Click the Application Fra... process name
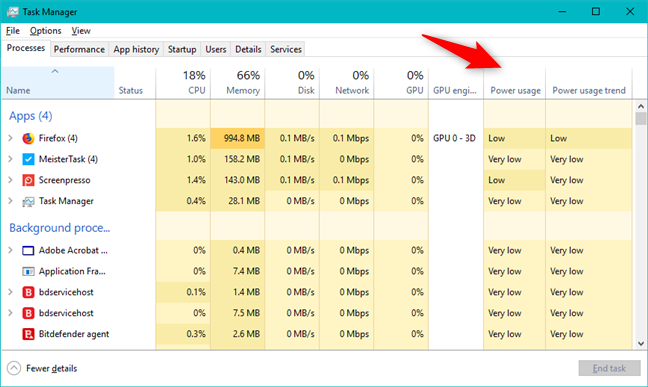Image resolution: width=648 pixels, height=387 pixels. (72, 272)
